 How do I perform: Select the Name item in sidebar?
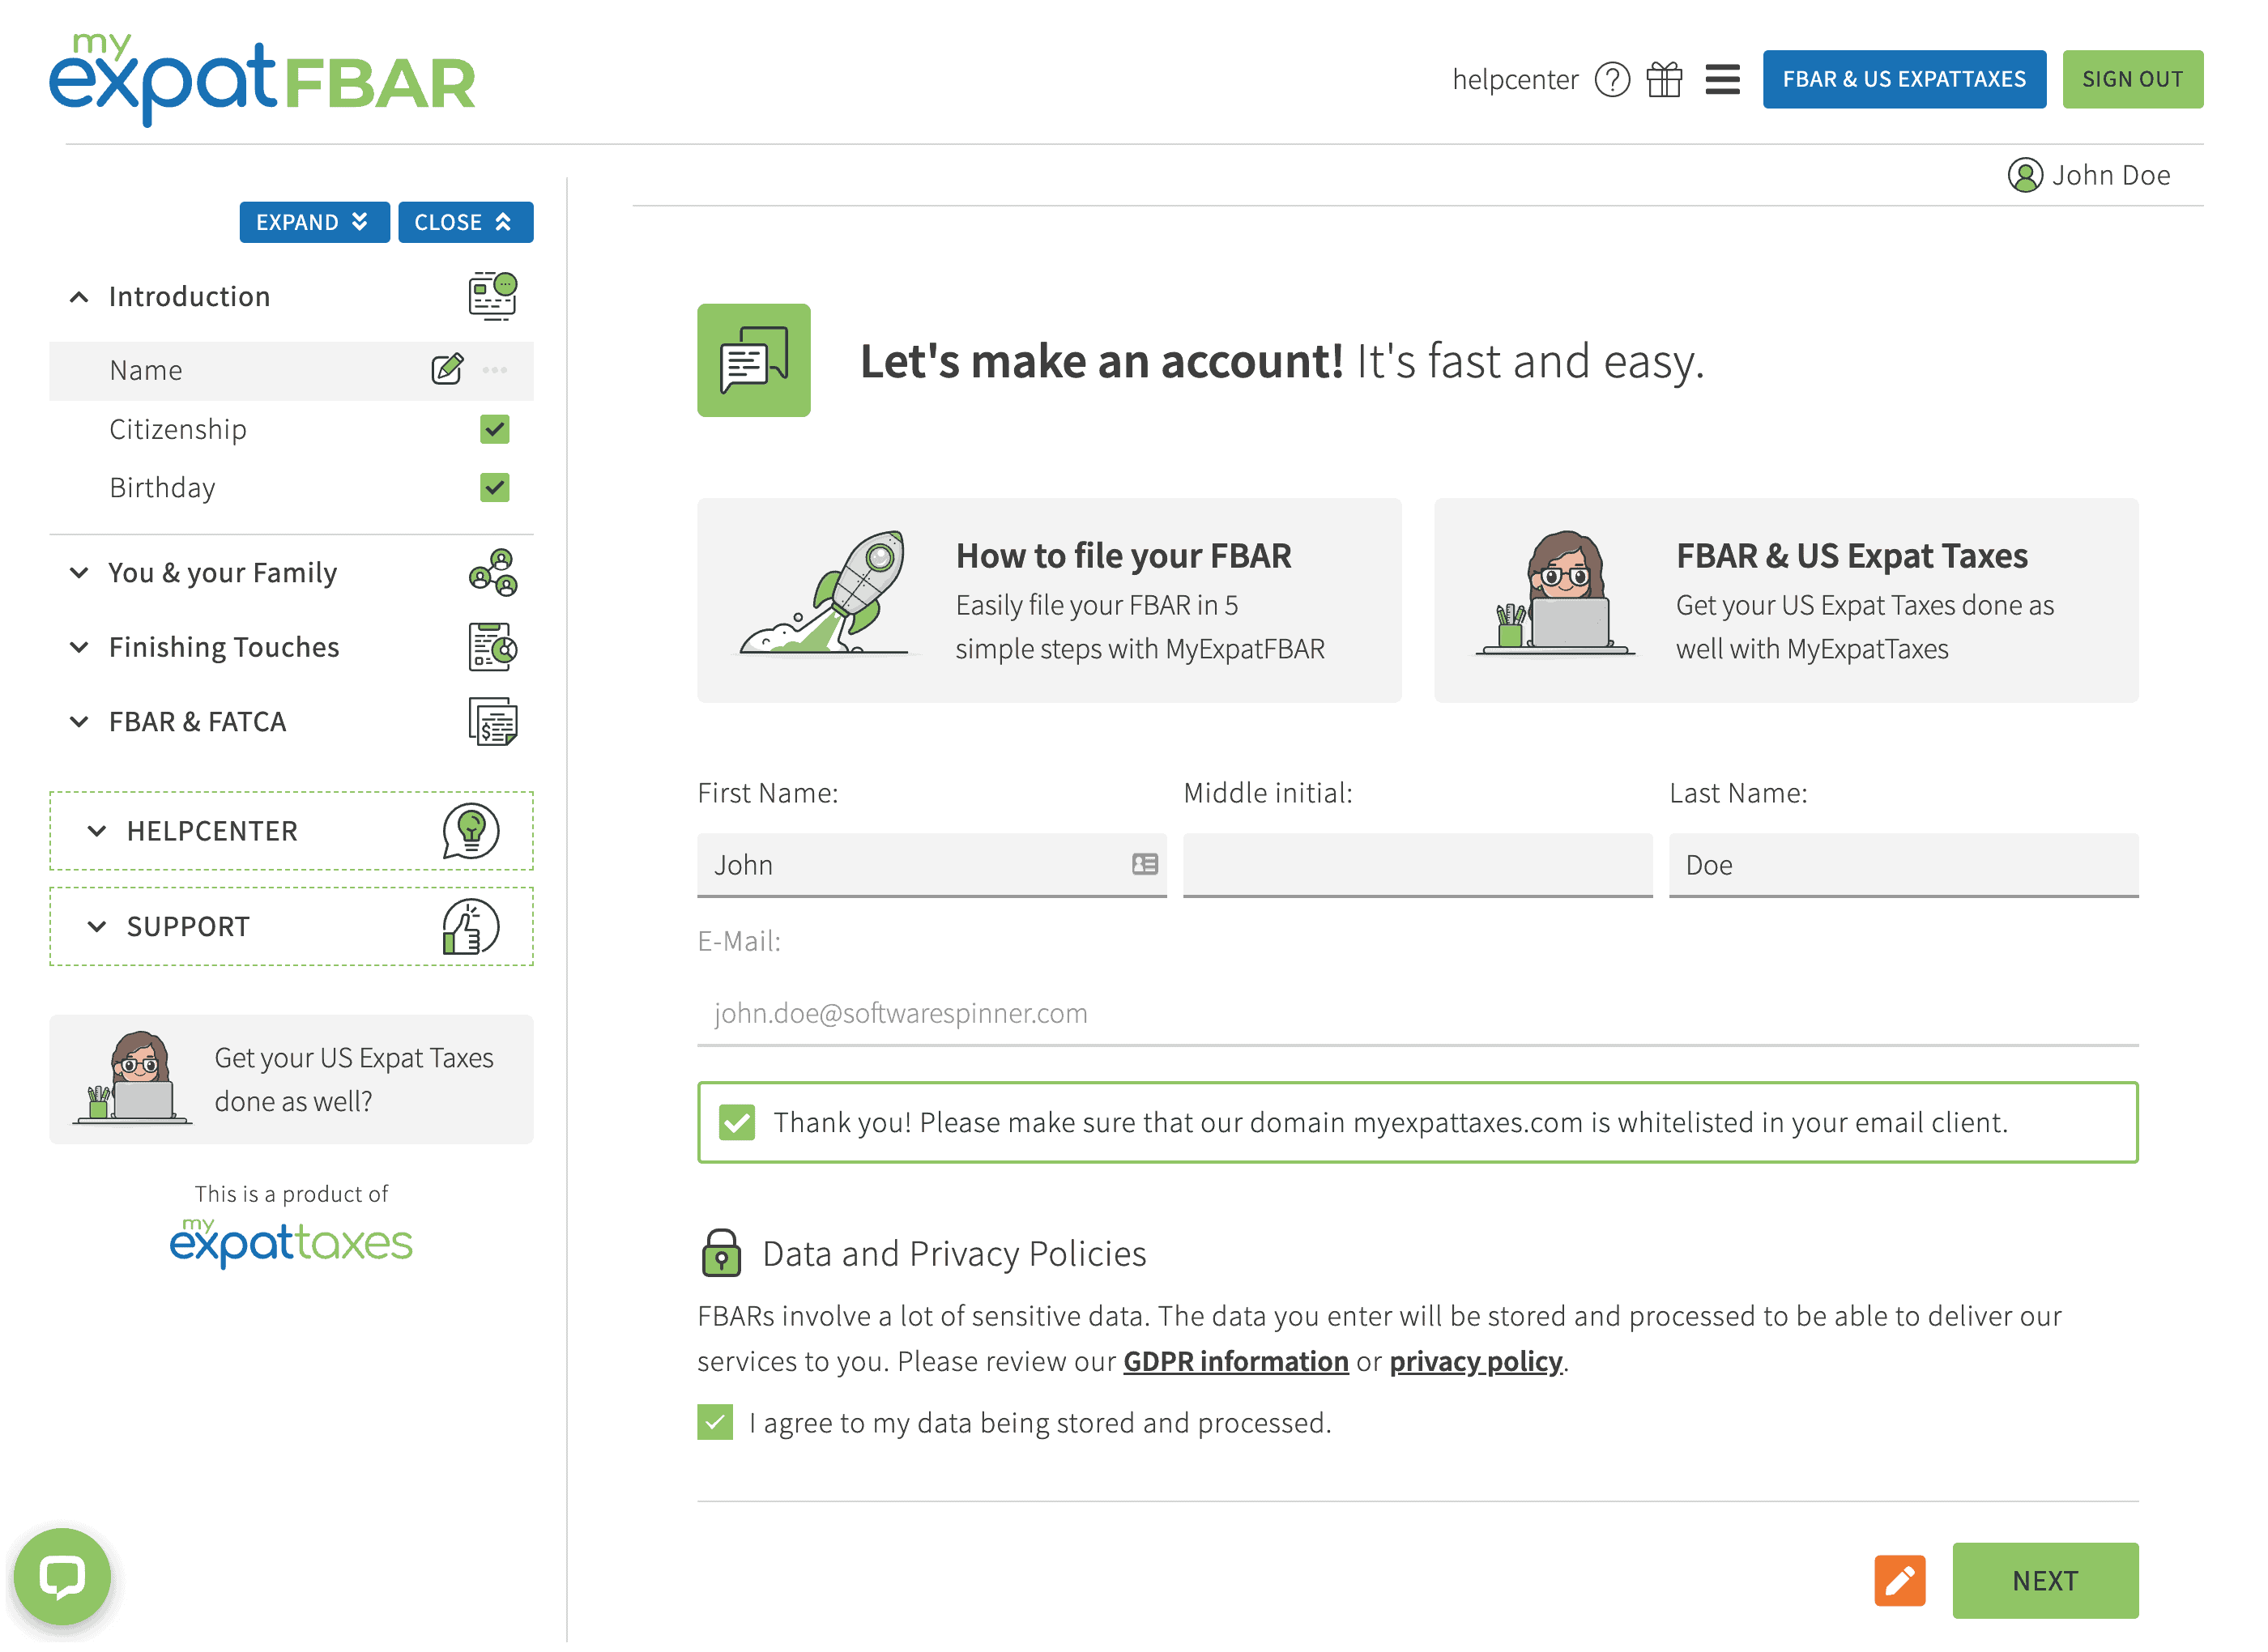(146, 371)
